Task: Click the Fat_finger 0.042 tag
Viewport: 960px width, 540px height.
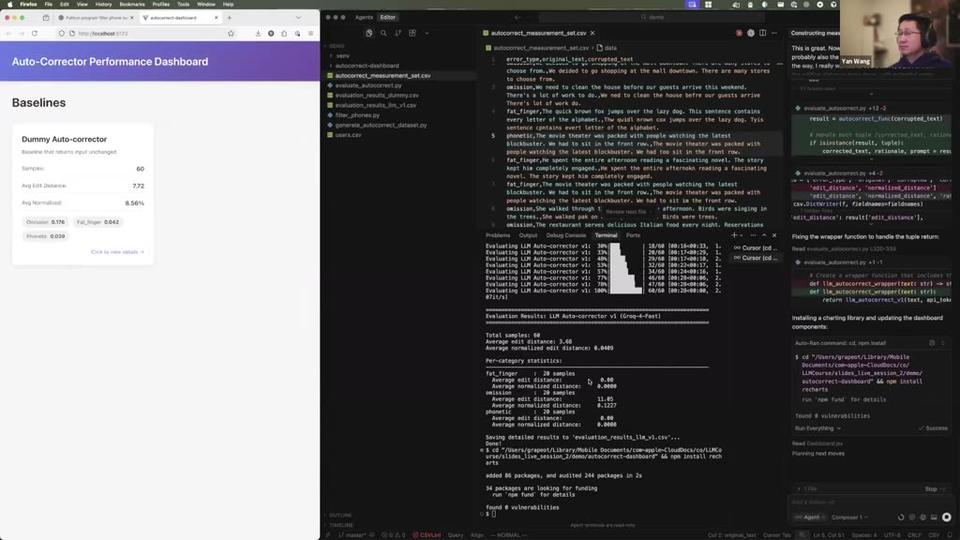Action: (x=98, y=222)
